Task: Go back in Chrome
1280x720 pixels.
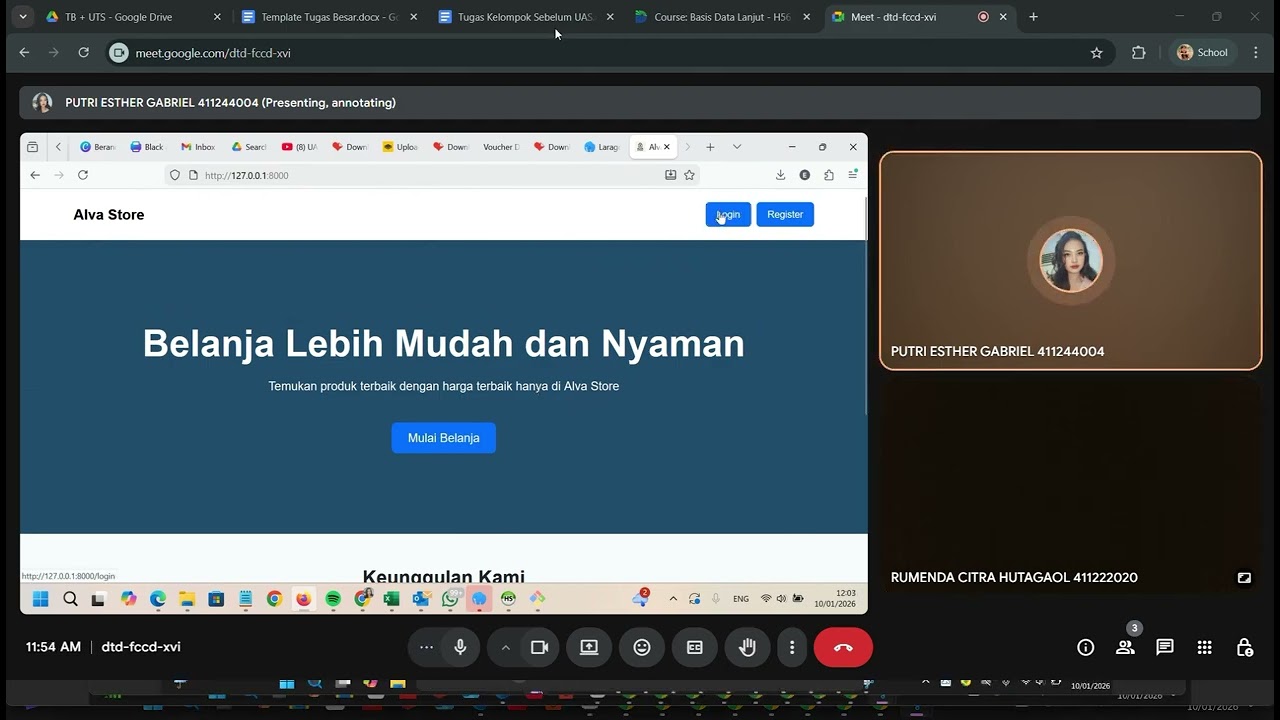Action: pos(25,53)
